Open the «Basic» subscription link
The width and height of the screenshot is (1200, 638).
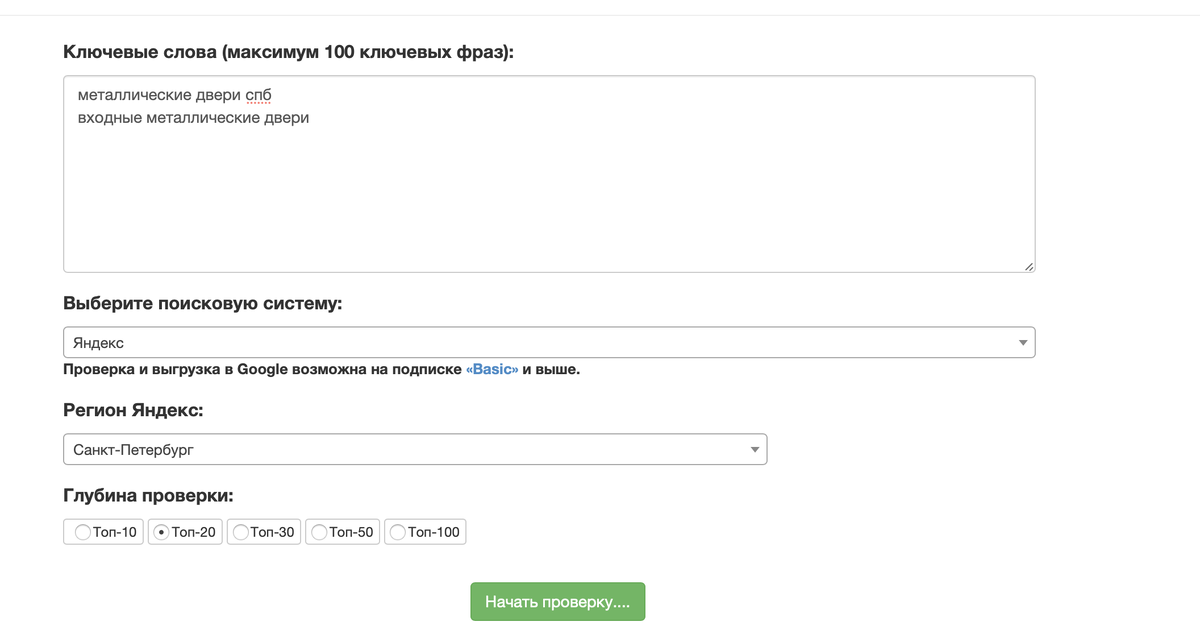tap(492, 370)
